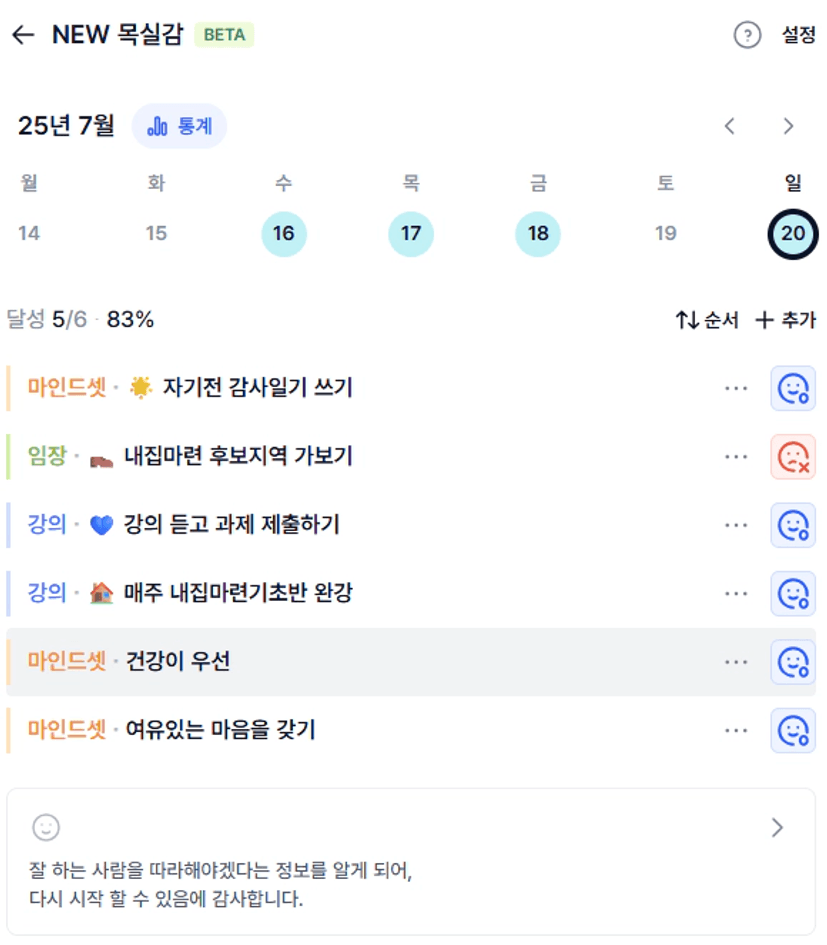Viewport: 827px width, 945px height.
Task: Select date 16 Wednesday in the calendar
Action: click(x=284, y=234)
